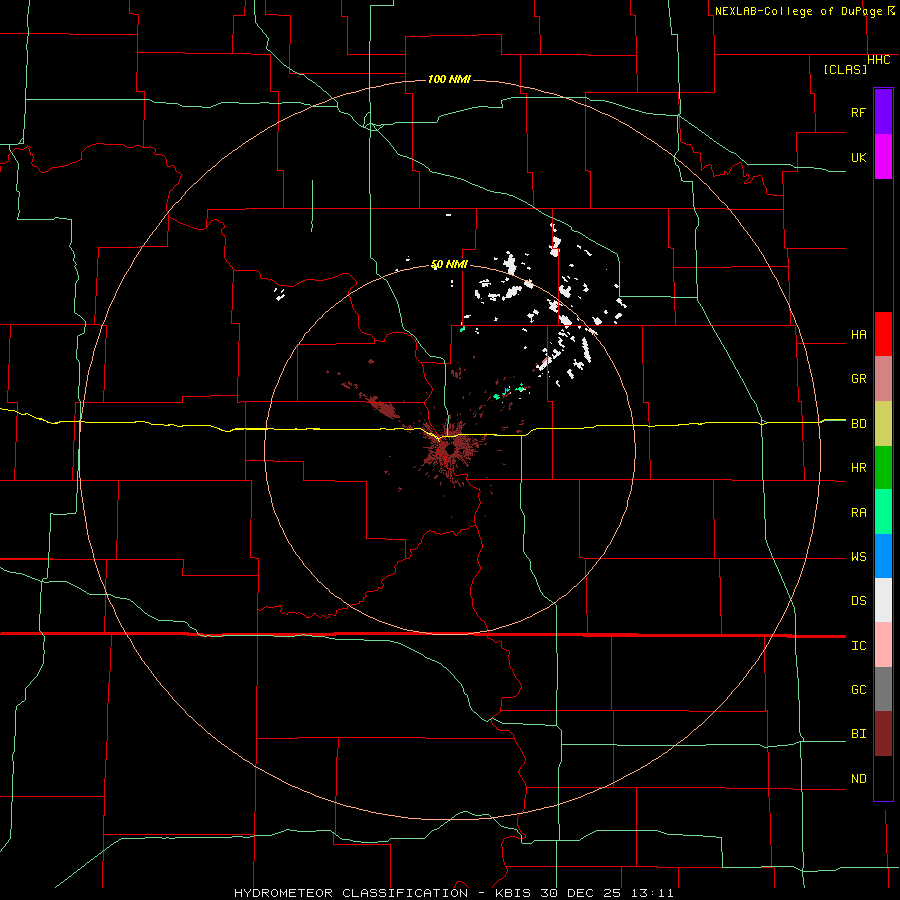The width and height of the screenshot is (900, 900).
Task: Click the IC legend label
Action: (858, 646)
